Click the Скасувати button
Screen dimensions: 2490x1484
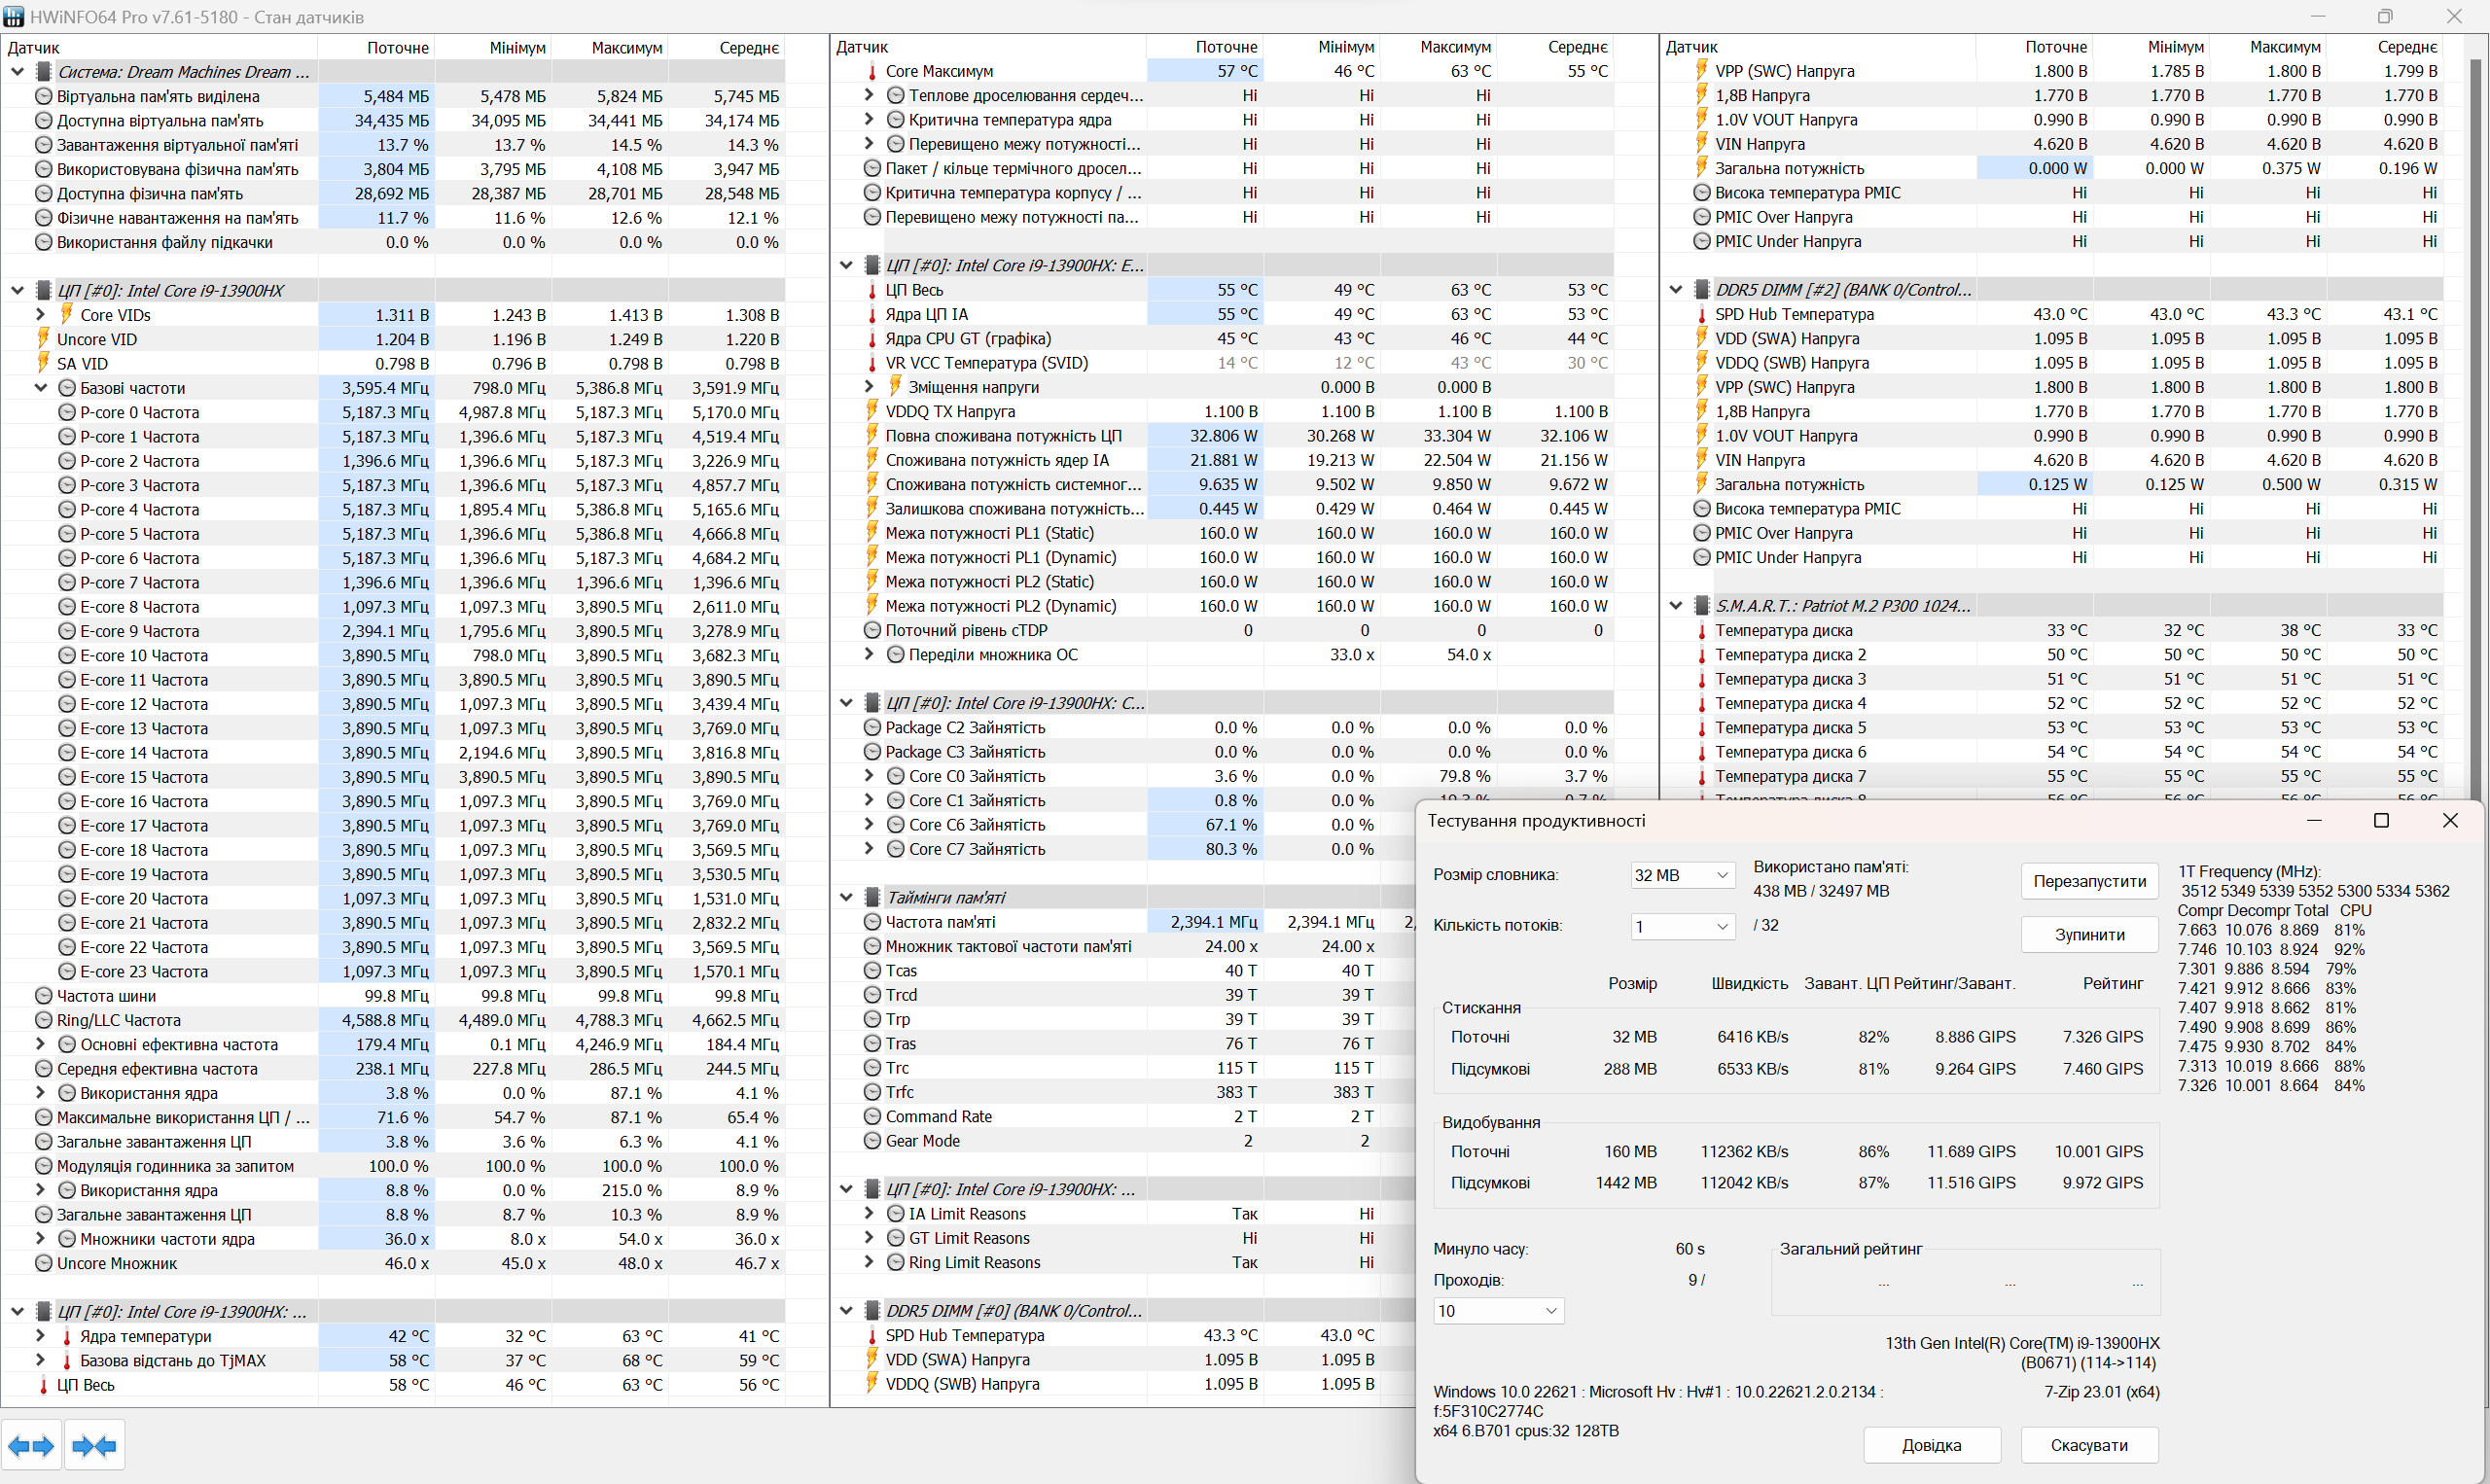[2088, 1444]
